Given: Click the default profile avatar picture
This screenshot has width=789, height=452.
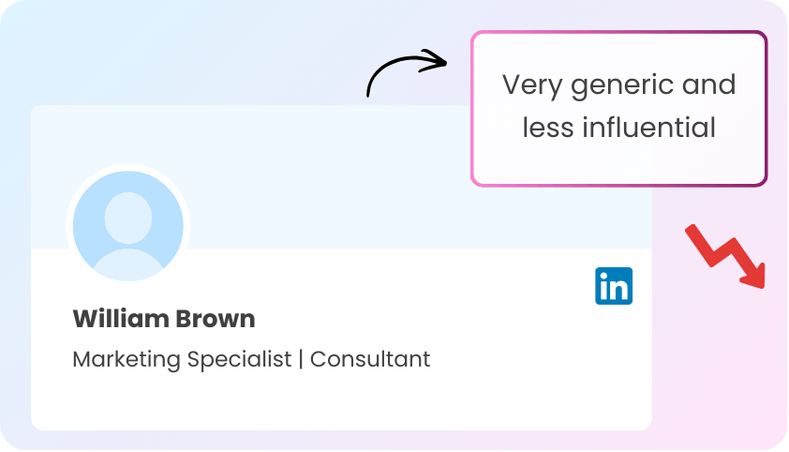Looking at the screenshot, I should click(128, 225).
